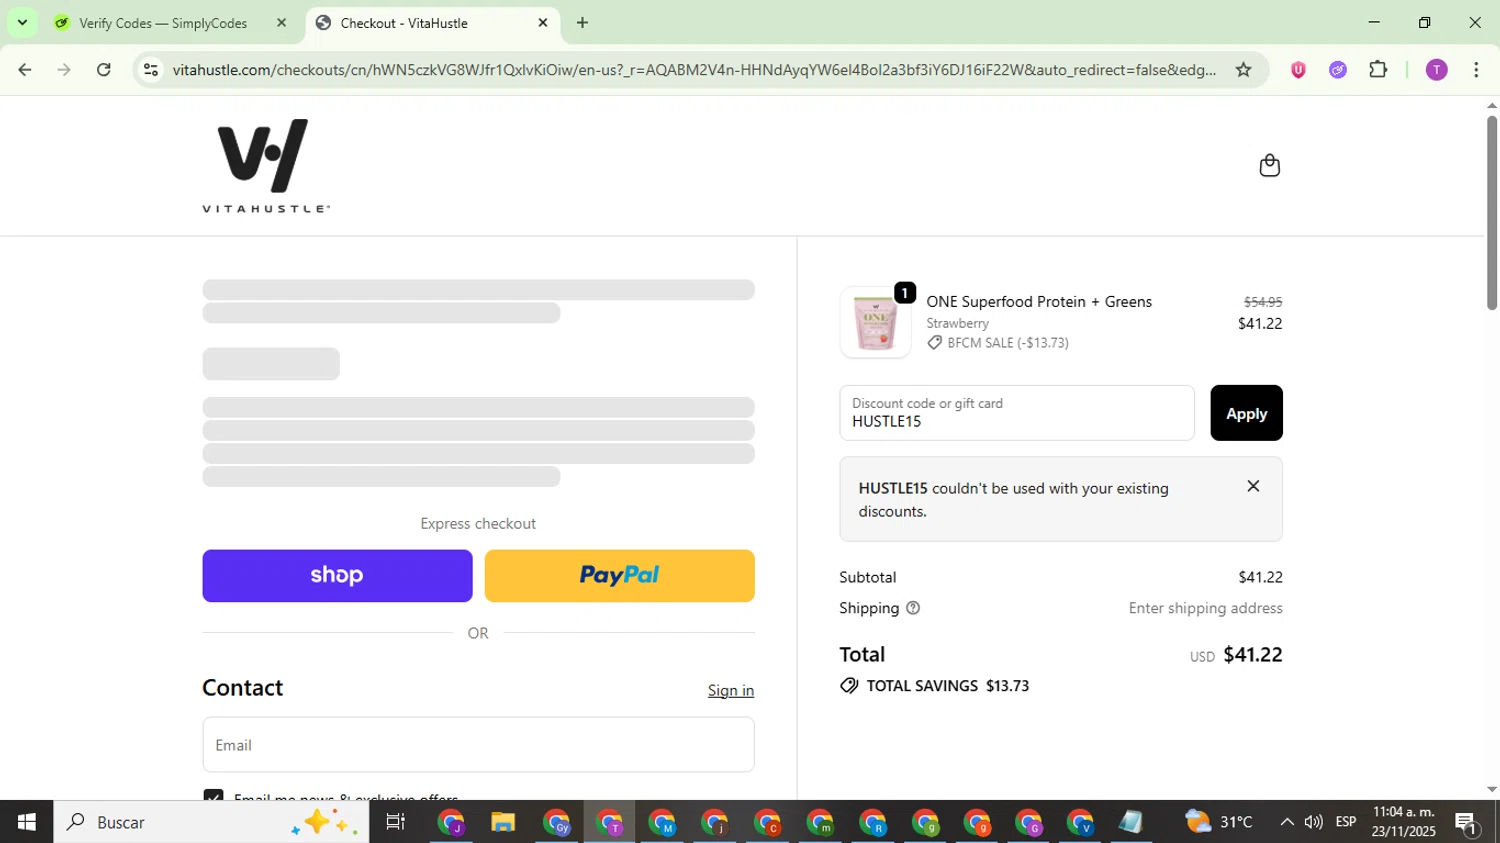Open Chrome profile V on the taskbar
Viewport: 1500px width, 843px height.
pos(1080,822)
